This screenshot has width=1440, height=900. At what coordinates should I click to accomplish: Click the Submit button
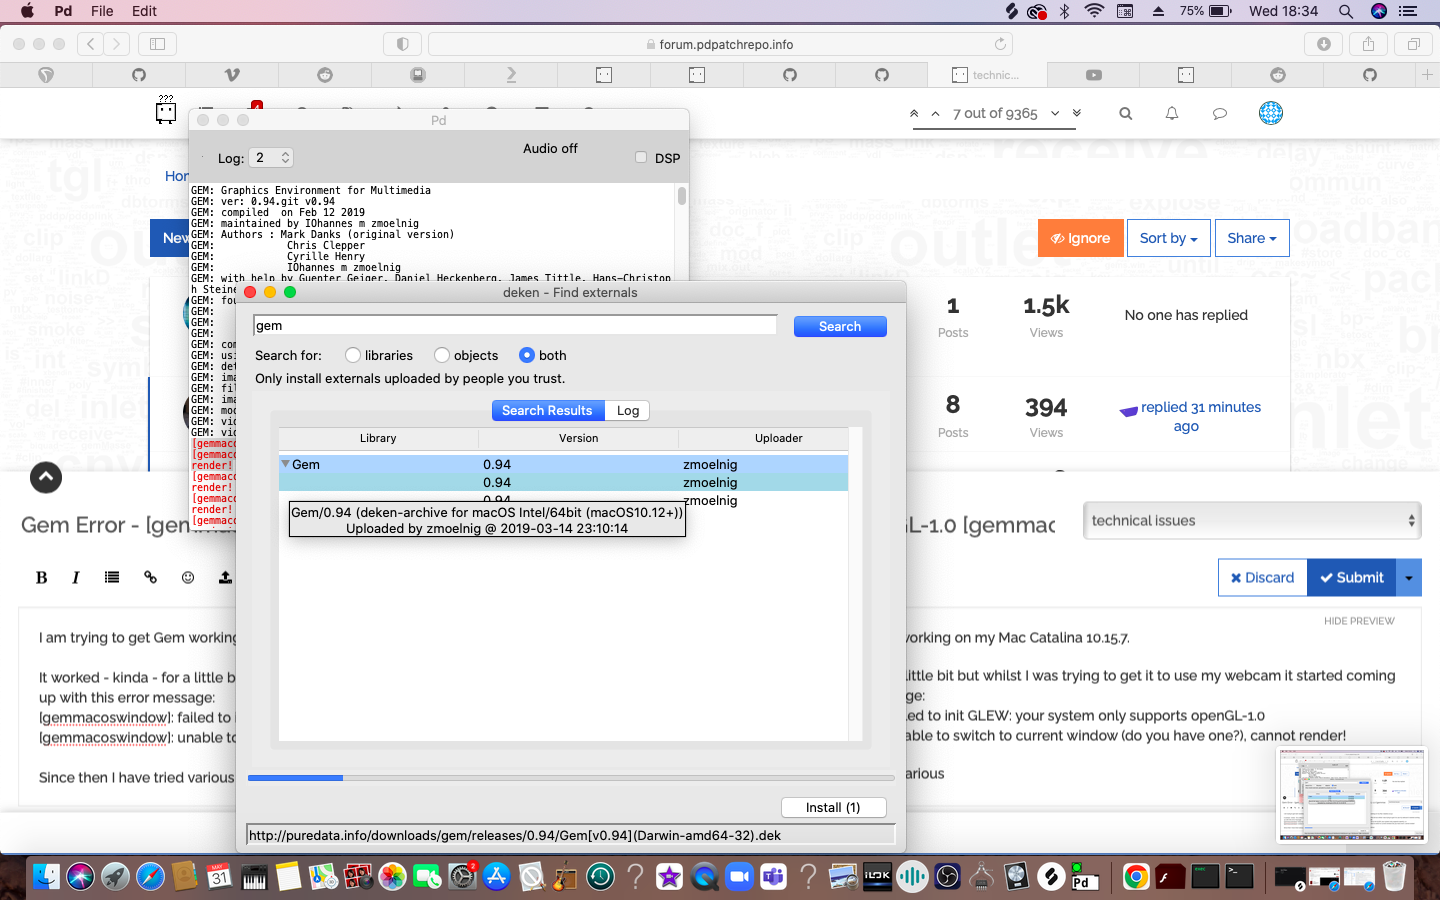coord(1351,577)
